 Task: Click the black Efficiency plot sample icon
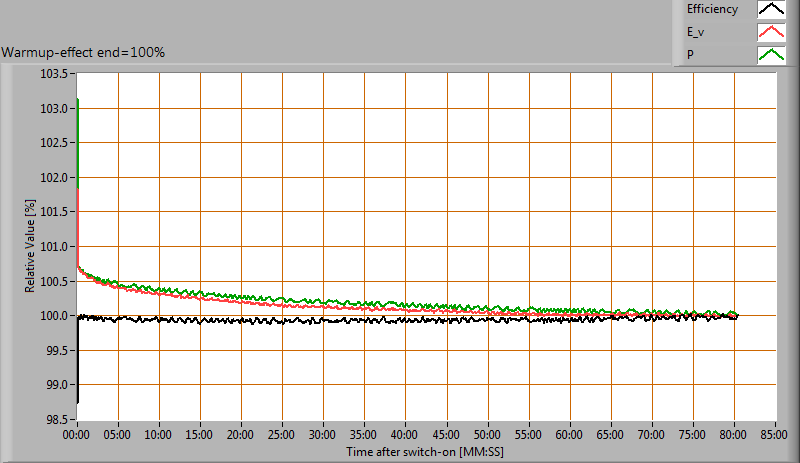(772, 10)
